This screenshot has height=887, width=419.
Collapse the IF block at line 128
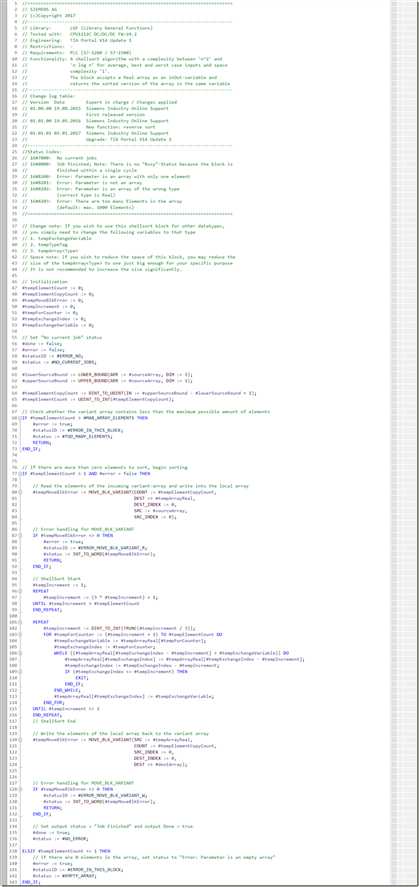tap(19, 789)
